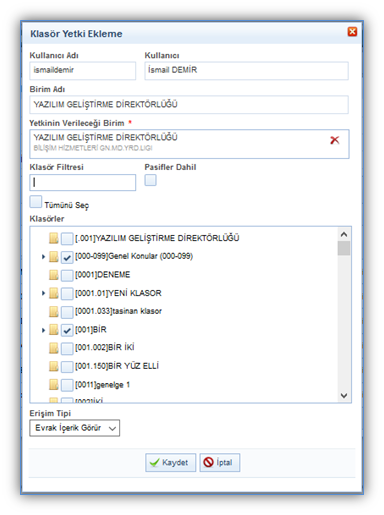Click folder icon of [0011]genelge 1
Screen dimensions: 384x515
tap(54, 385)
